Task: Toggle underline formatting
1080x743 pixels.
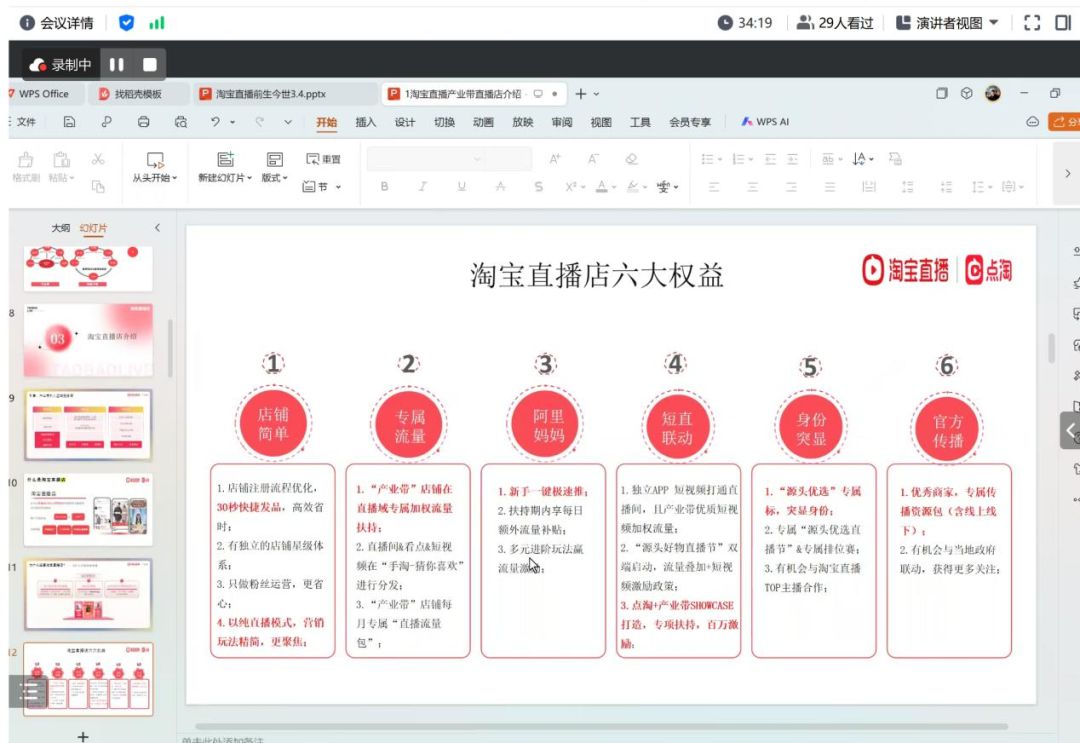Action: point(461,187)
